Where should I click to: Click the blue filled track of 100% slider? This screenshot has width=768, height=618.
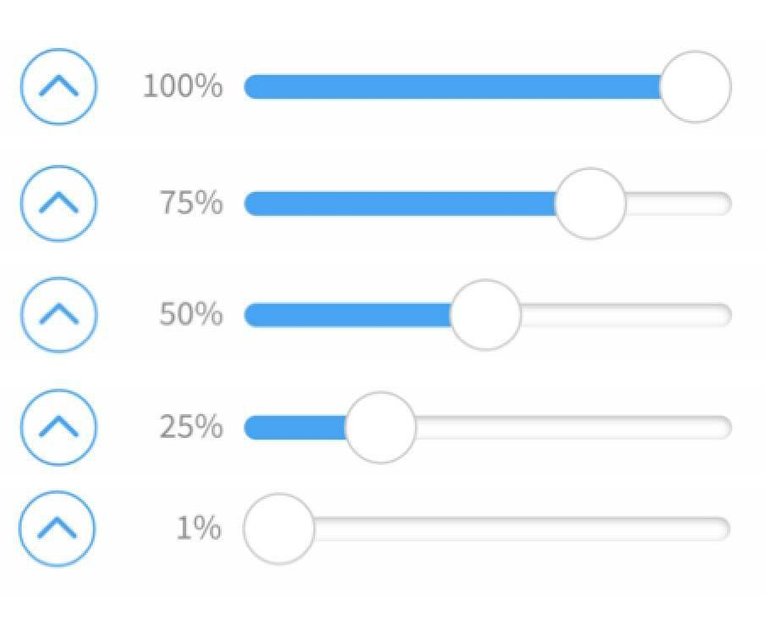(x=450, y=87)
